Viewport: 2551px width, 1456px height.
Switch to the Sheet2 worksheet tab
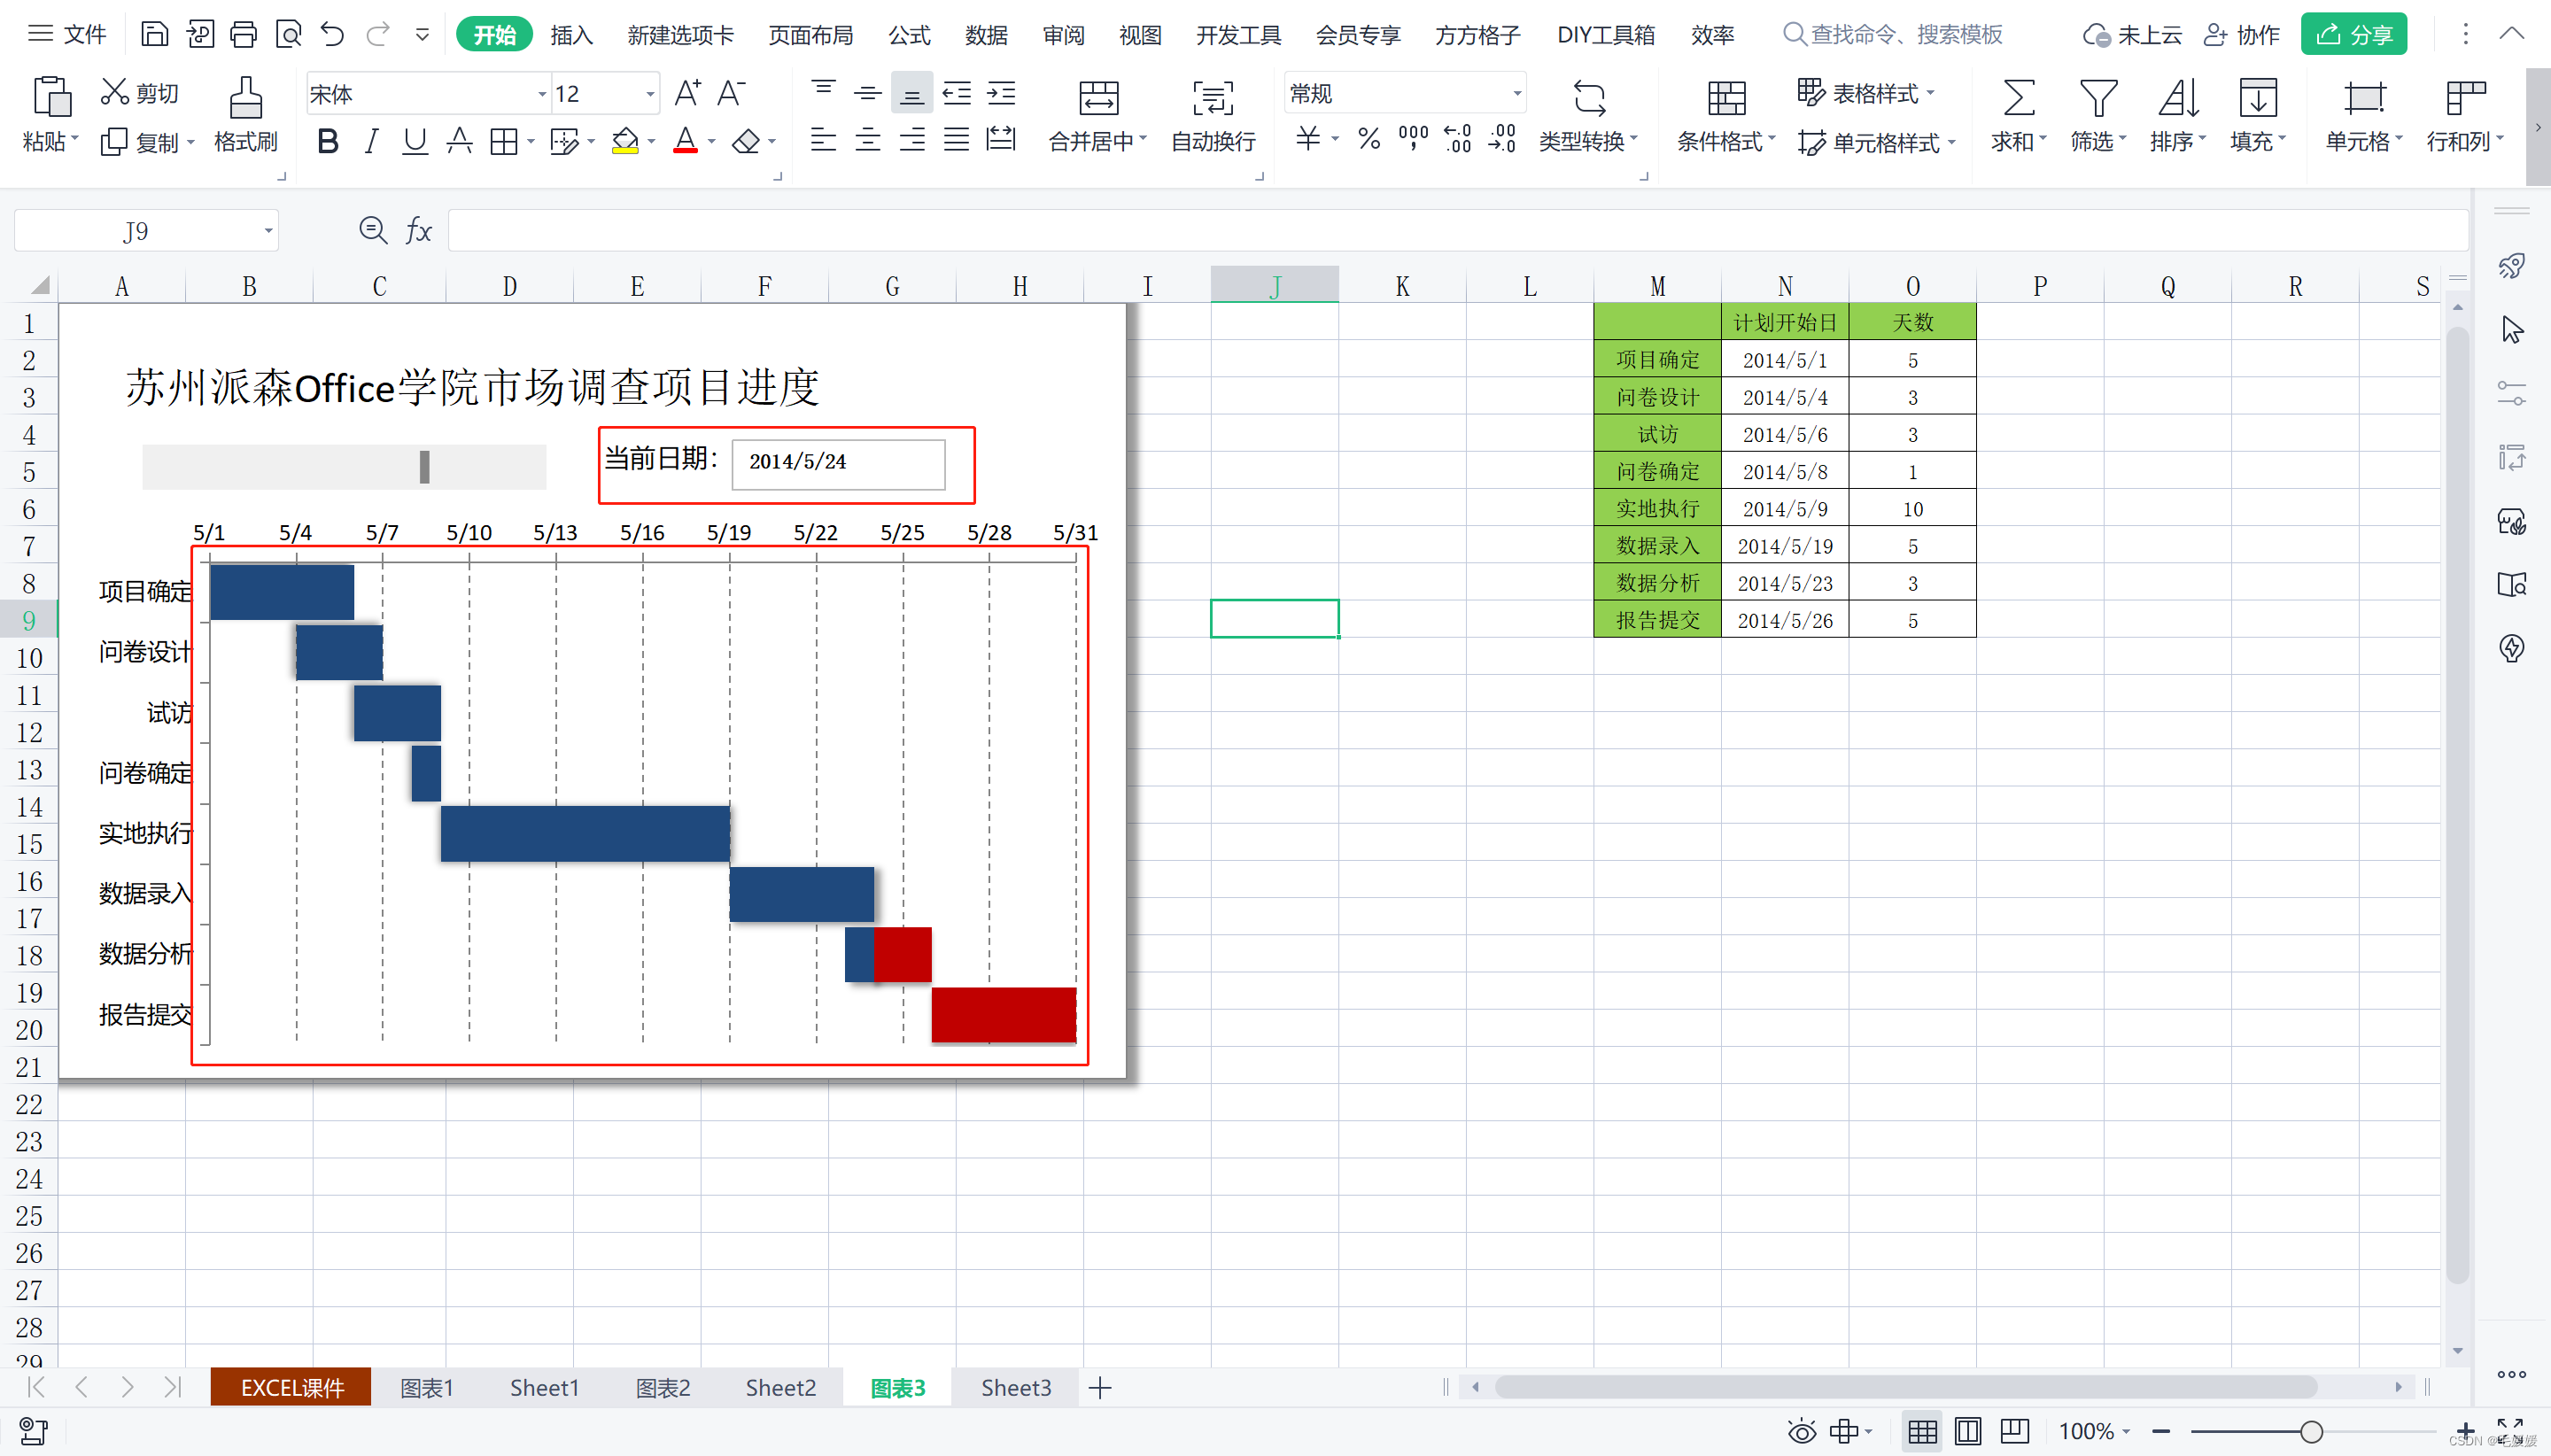780,1387
